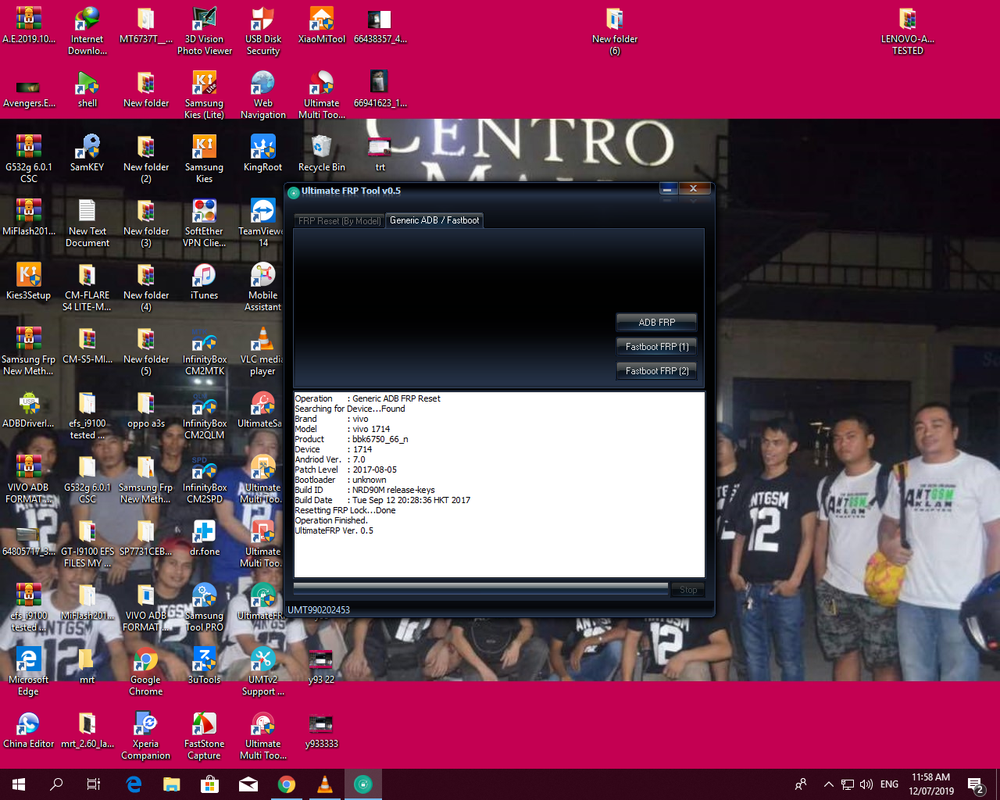Open the oppo a3s folder icon
1000x800 pixels.
[145, 410]
